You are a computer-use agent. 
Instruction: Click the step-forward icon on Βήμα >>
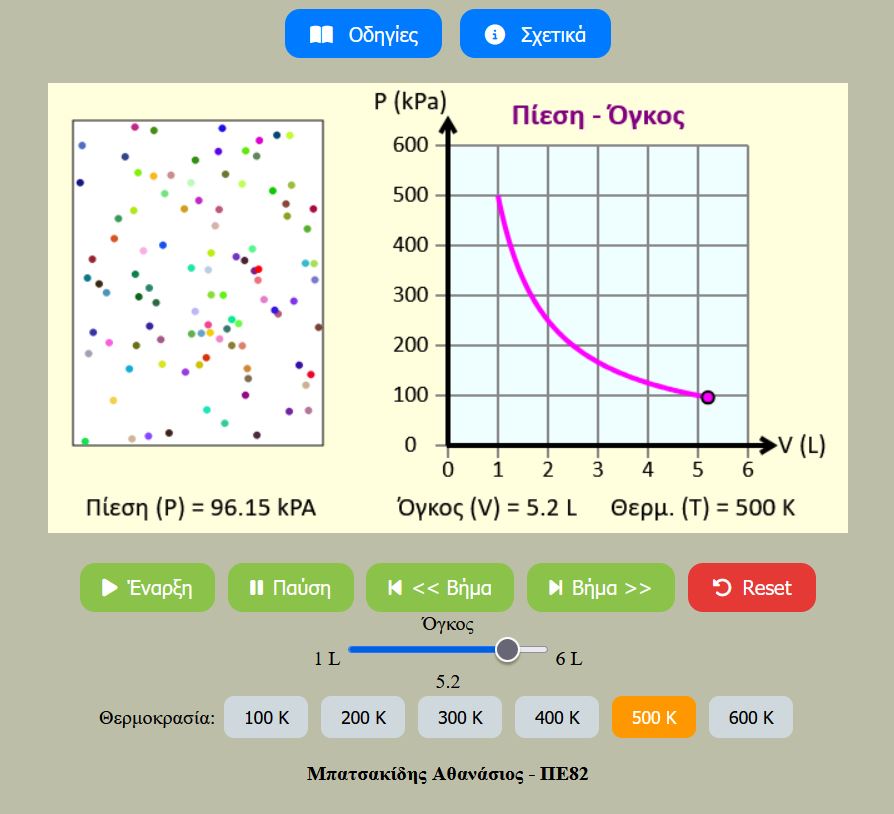point(555,588)
